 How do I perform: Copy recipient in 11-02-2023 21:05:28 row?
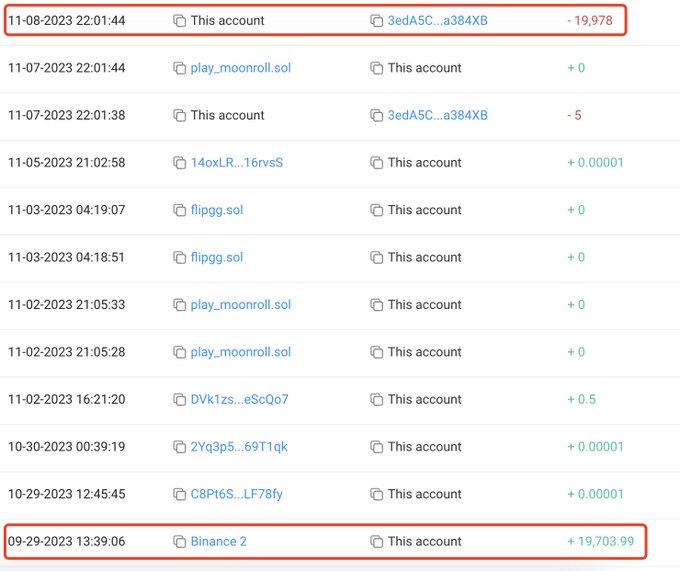click(x=376, y=352)
